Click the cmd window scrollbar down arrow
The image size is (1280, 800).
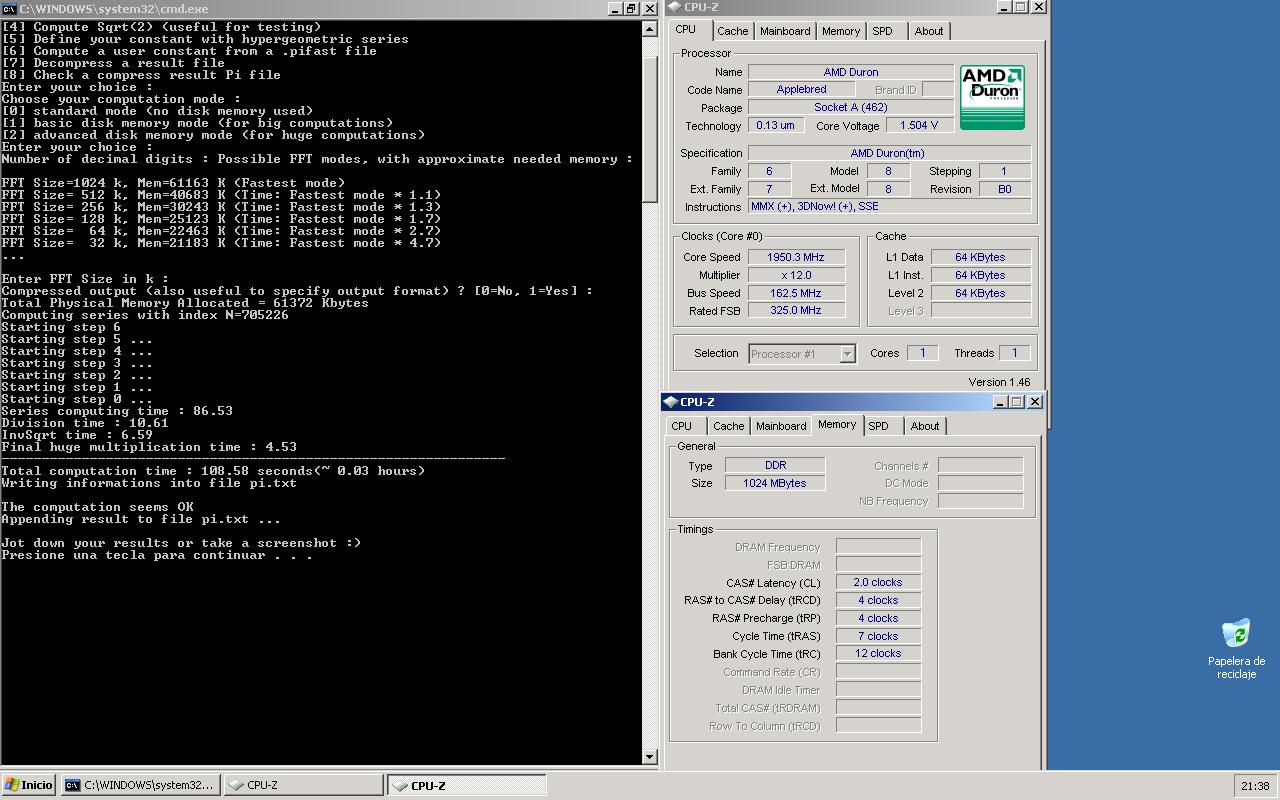pos(649,757)
